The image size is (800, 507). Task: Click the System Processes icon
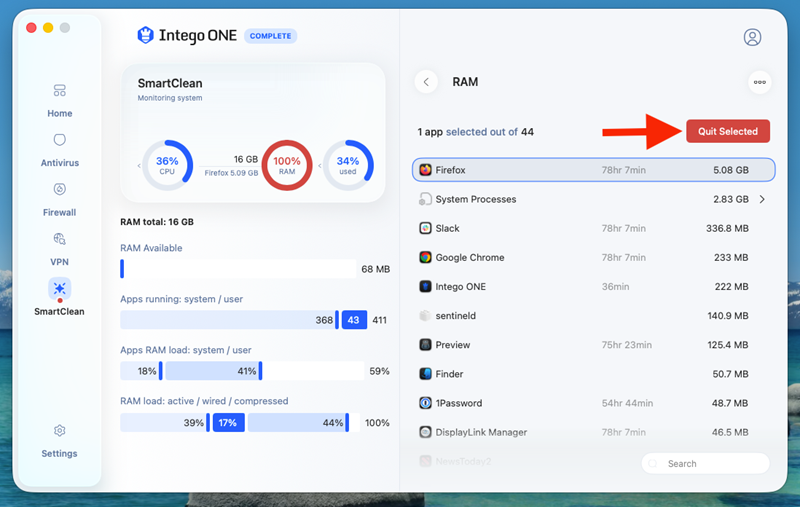[425, 199]
